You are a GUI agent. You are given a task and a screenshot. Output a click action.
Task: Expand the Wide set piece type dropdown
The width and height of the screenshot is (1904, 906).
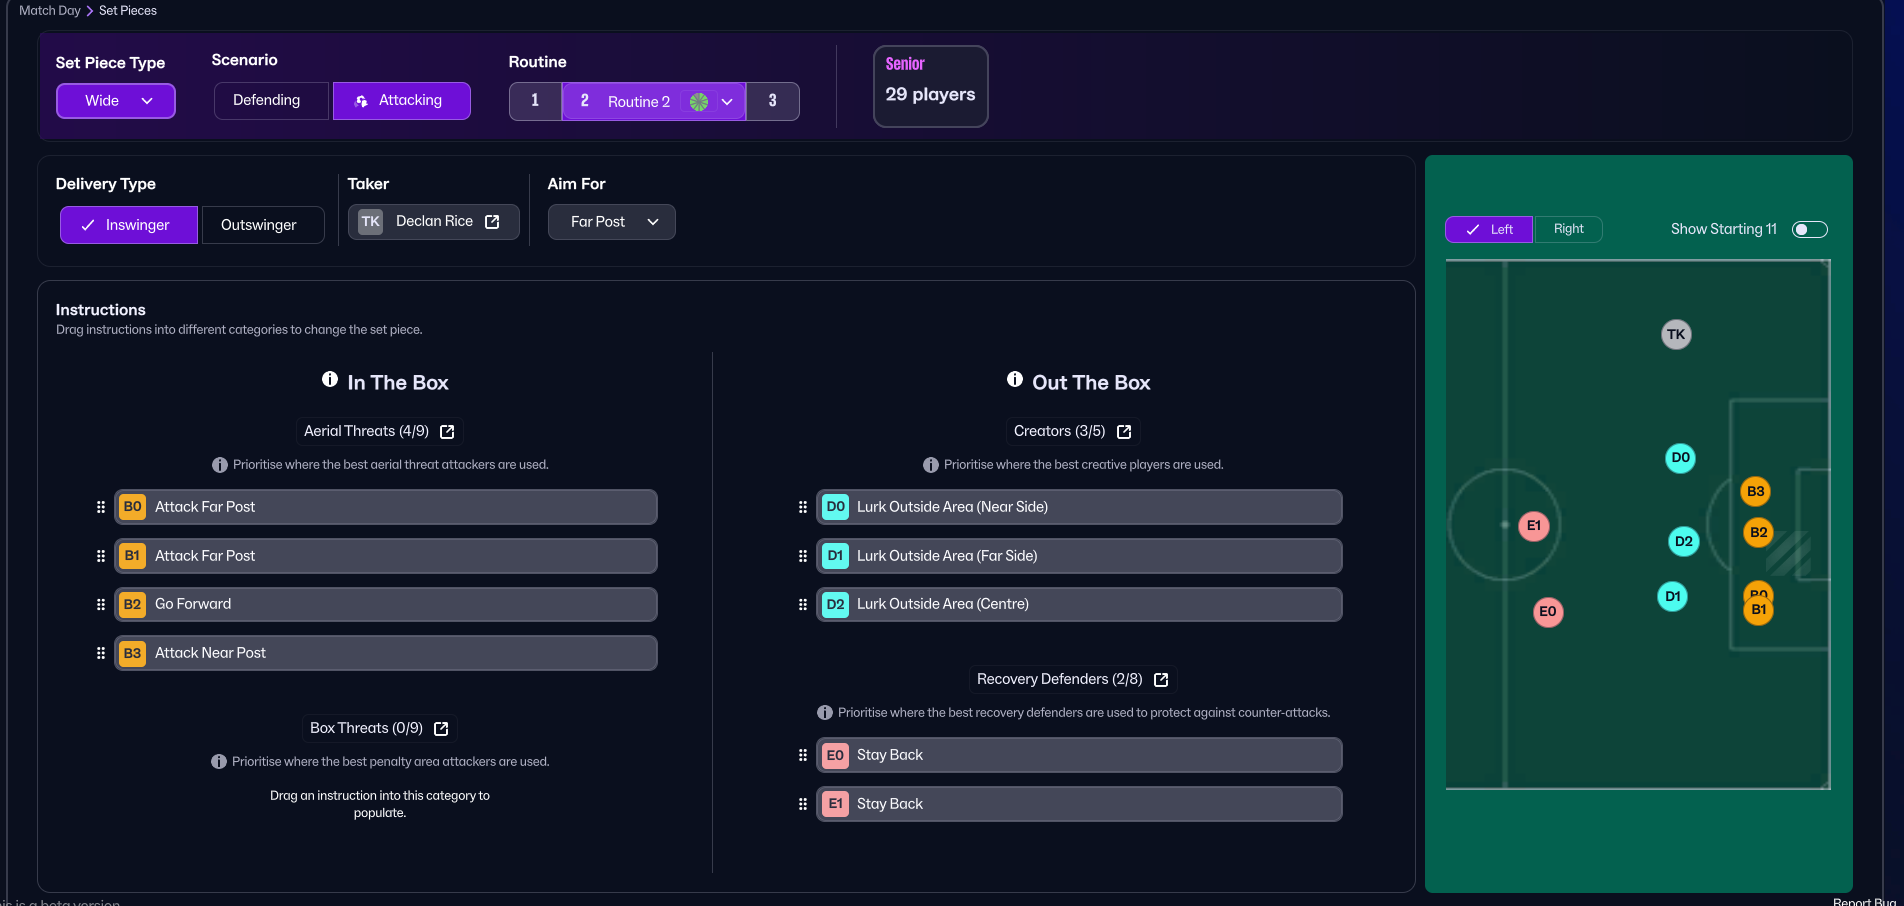[116, 101]
